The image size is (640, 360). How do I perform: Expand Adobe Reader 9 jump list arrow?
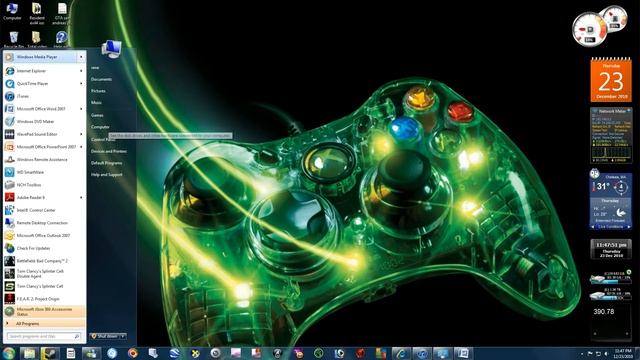pyautogui.click(x=81, y=198)
